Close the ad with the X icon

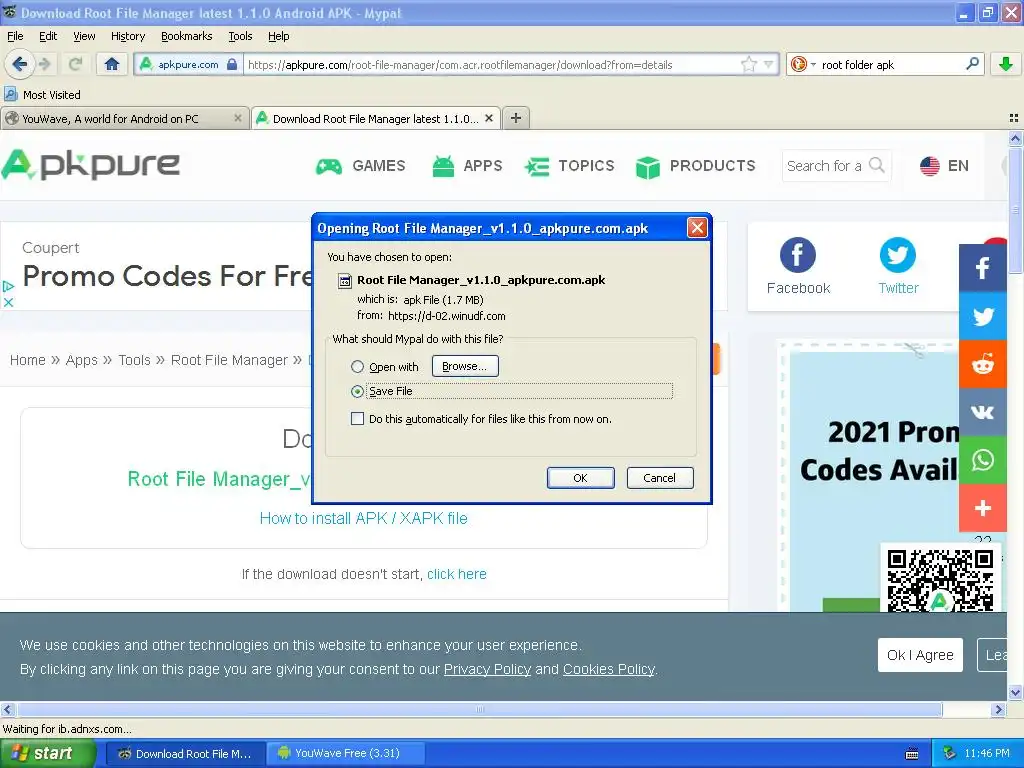point(8,302)
